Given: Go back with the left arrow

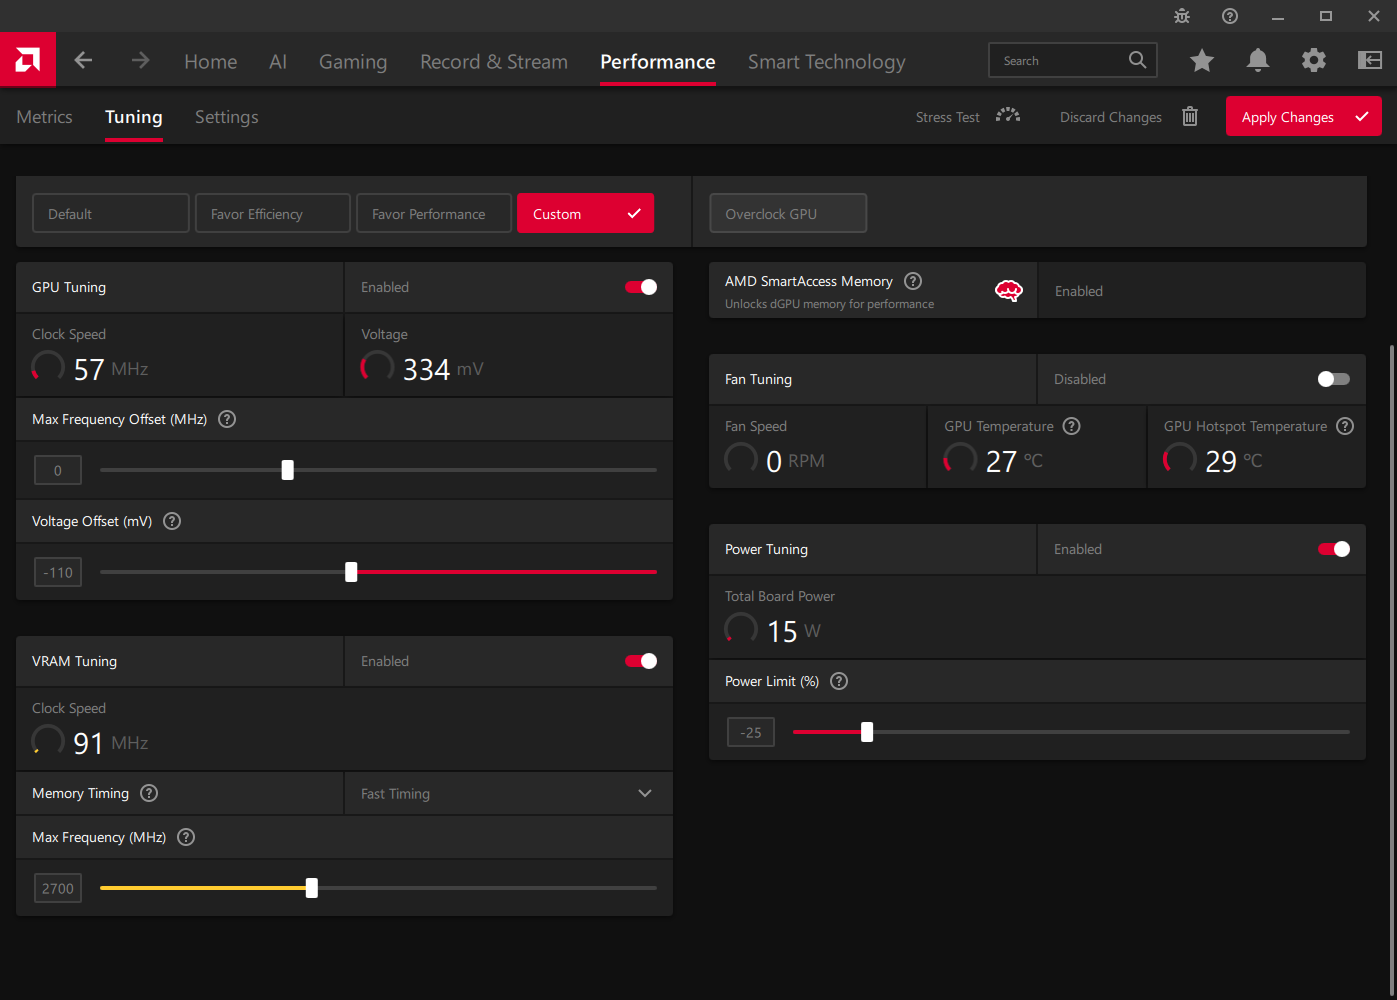Looking at the screenshot, I should click(x=83, y=61).
